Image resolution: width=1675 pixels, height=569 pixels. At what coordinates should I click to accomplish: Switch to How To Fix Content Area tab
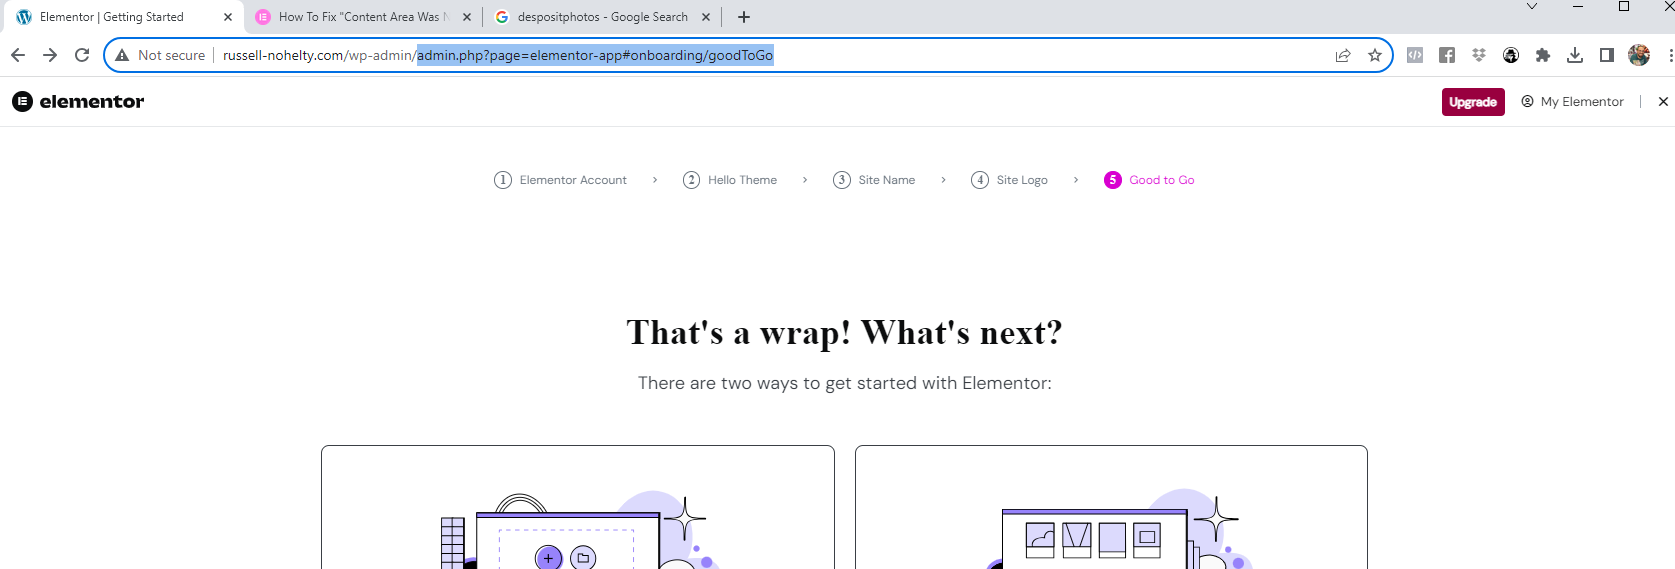[363, 17]
